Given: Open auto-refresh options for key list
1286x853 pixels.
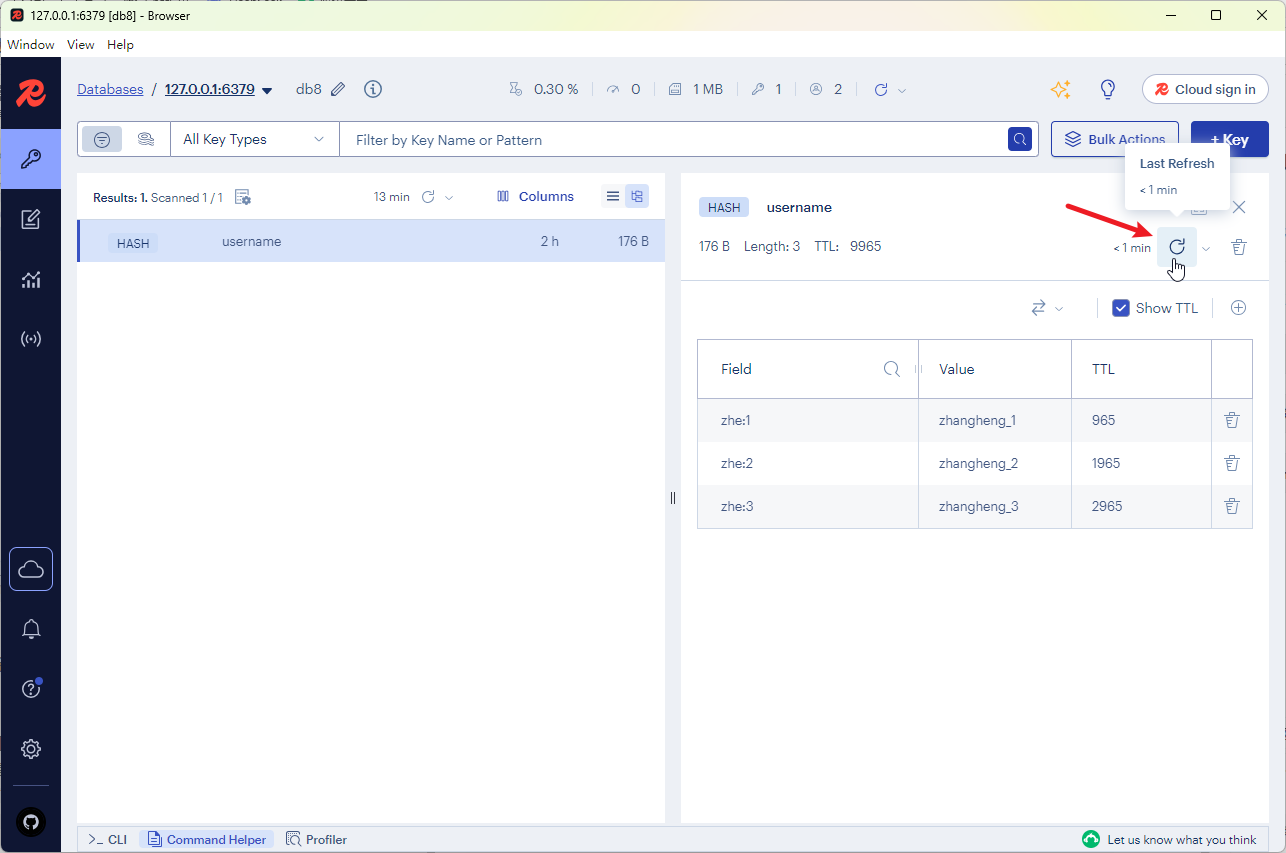Looking at the screenshot, I should tap(449, 197).
